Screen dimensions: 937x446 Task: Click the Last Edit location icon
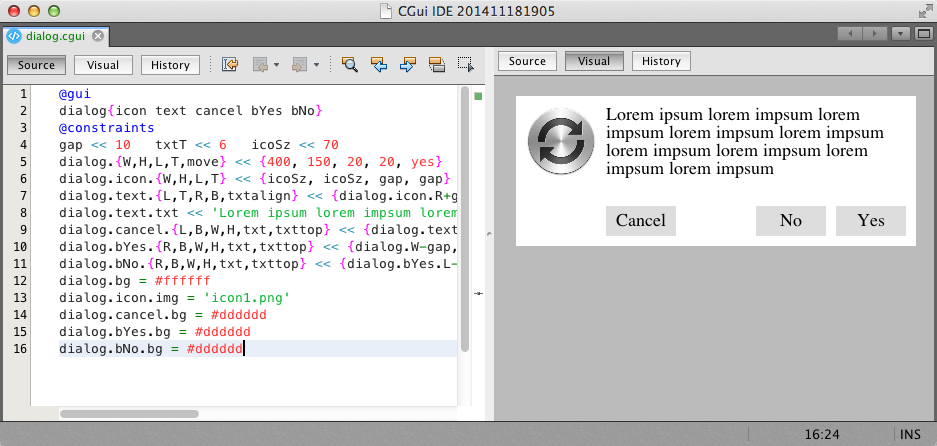click(x=230, y=65)
